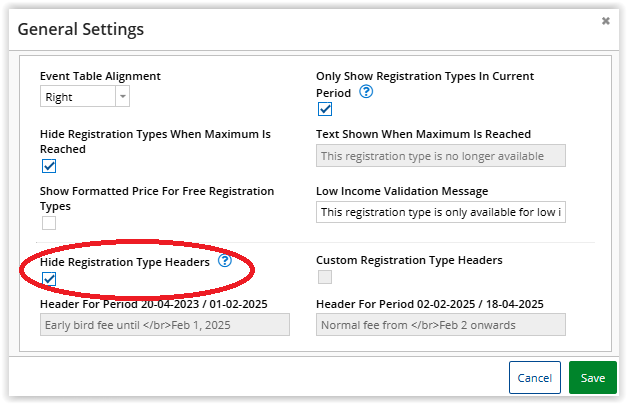
Task: Click the Custom Registration Type Headers label
Action: tap(409, 260)
